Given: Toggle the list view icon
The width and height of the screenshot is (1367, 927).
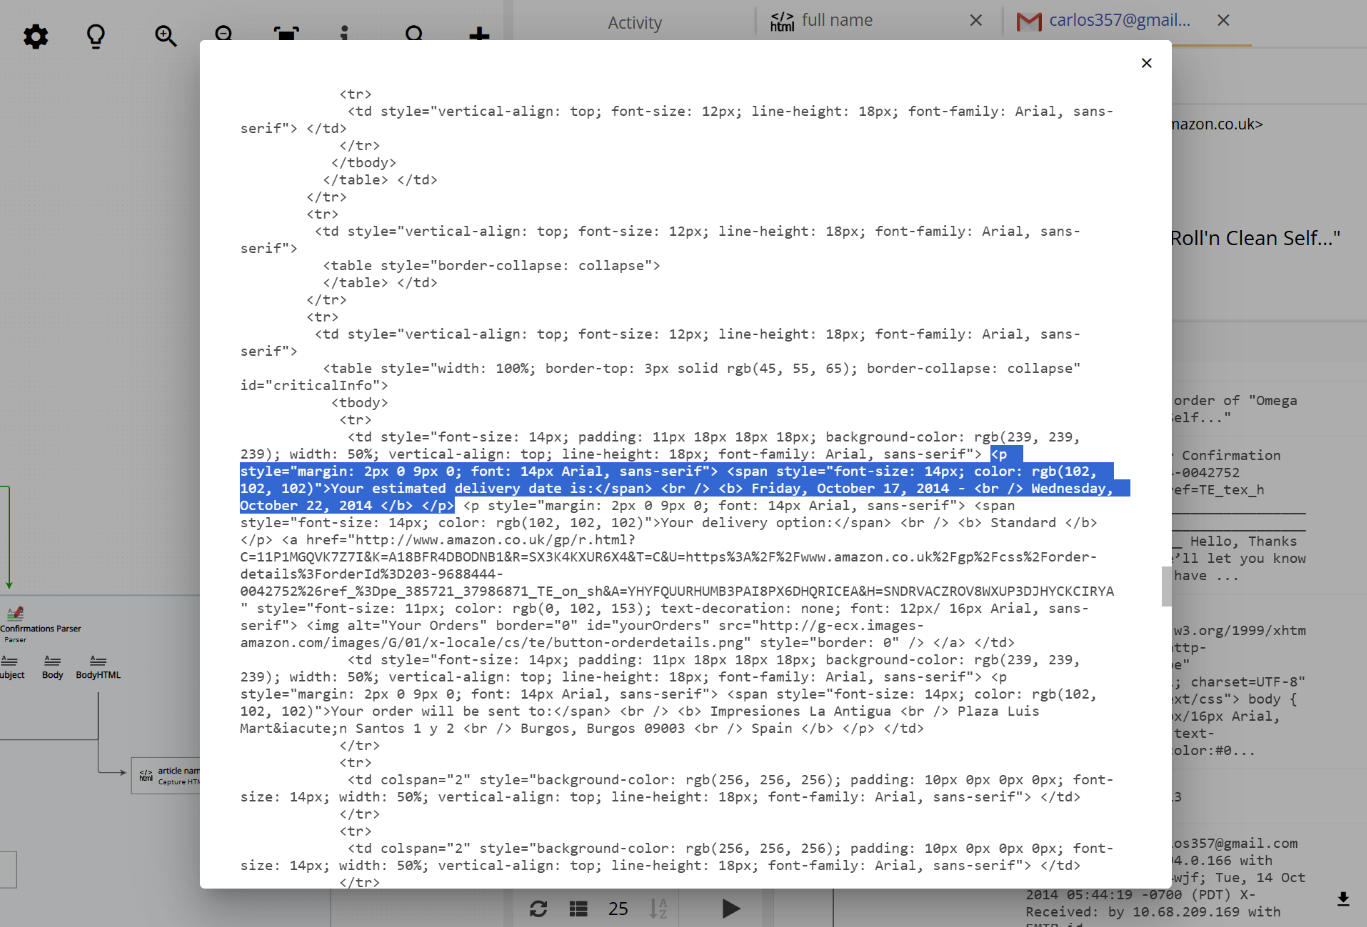Looking at the screenshot, I should (578, 909).
